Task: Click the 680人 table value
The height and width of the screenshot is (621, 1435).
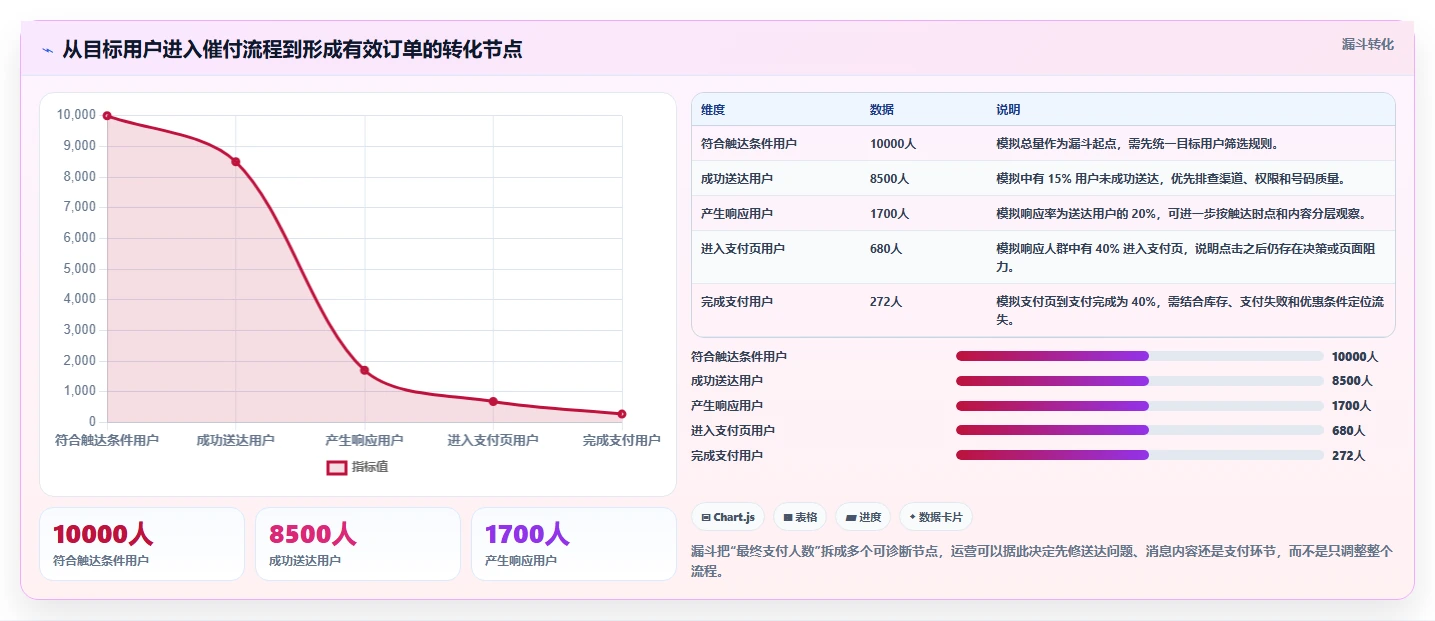Action: coord(886,248)
